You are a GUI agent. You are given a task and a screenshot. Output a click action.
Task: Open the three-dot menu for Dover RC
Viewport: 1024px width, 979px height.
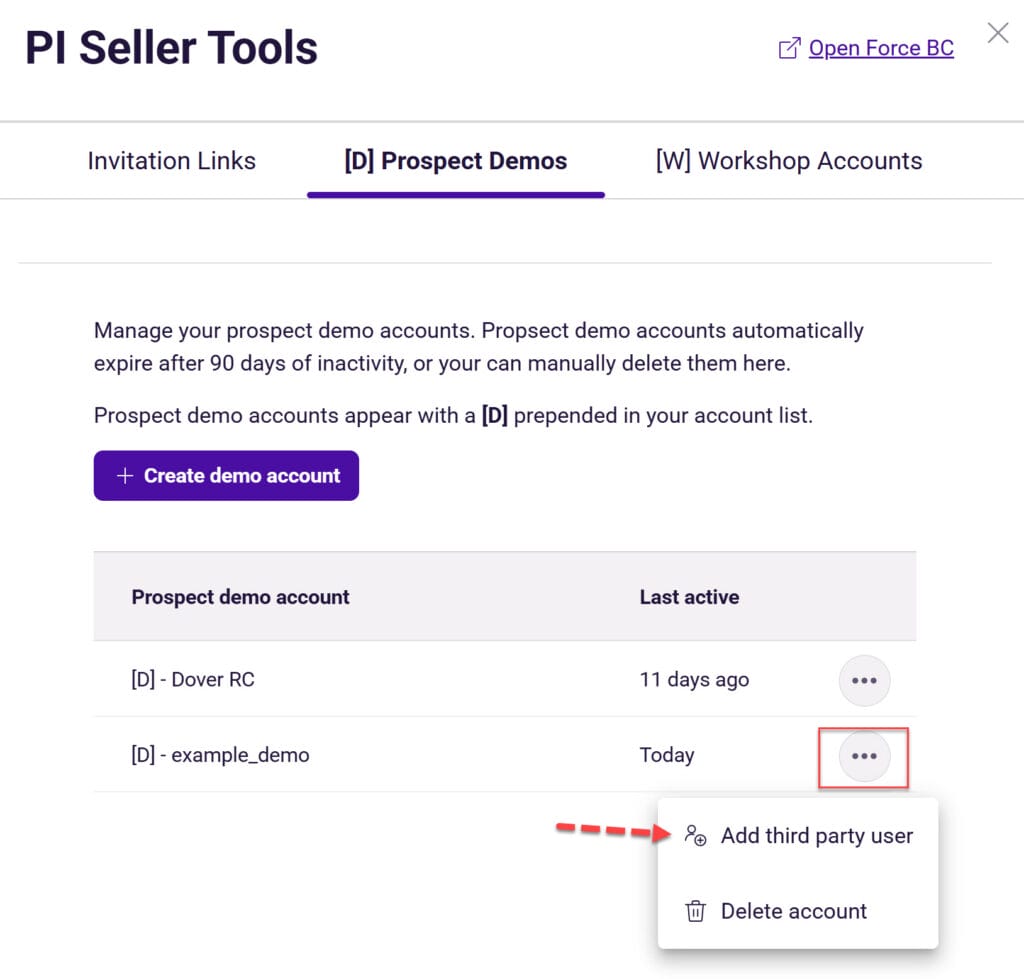point(863,680)
